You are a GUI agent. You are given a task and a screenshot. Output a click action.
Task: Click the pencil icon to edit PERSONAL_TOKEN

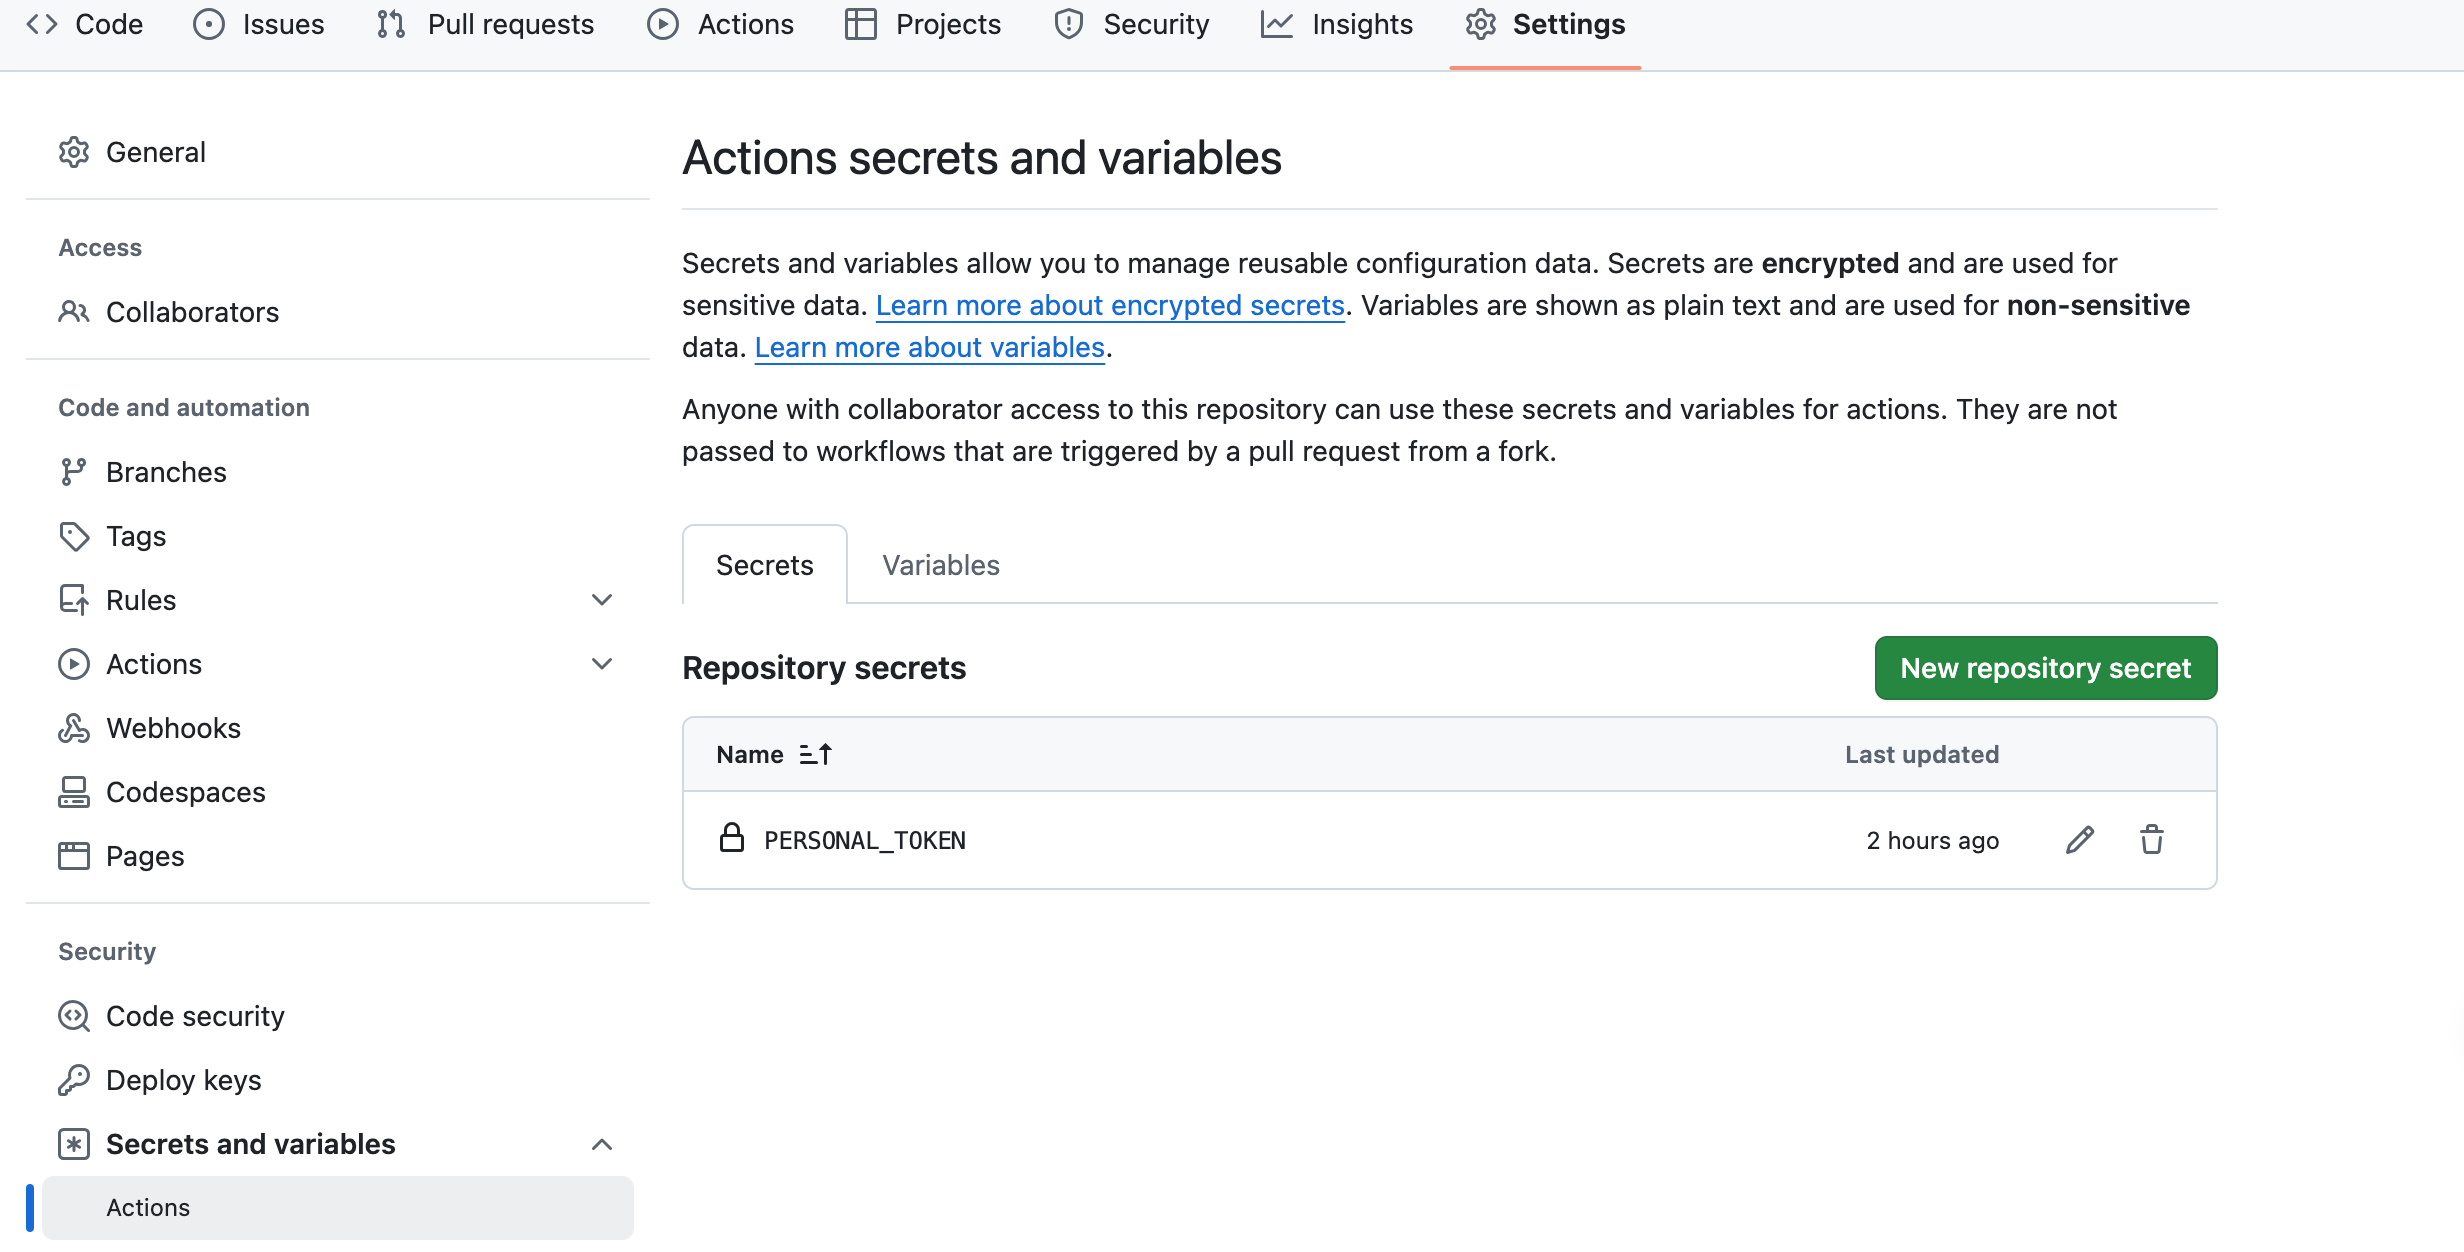tap(2080, 840)
